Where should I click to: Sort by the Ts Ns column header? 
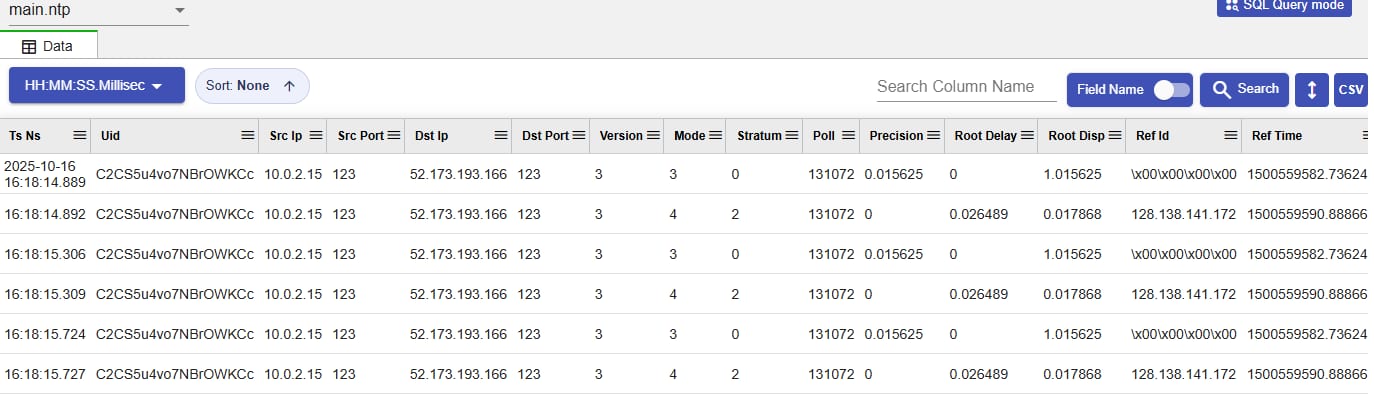25,135
